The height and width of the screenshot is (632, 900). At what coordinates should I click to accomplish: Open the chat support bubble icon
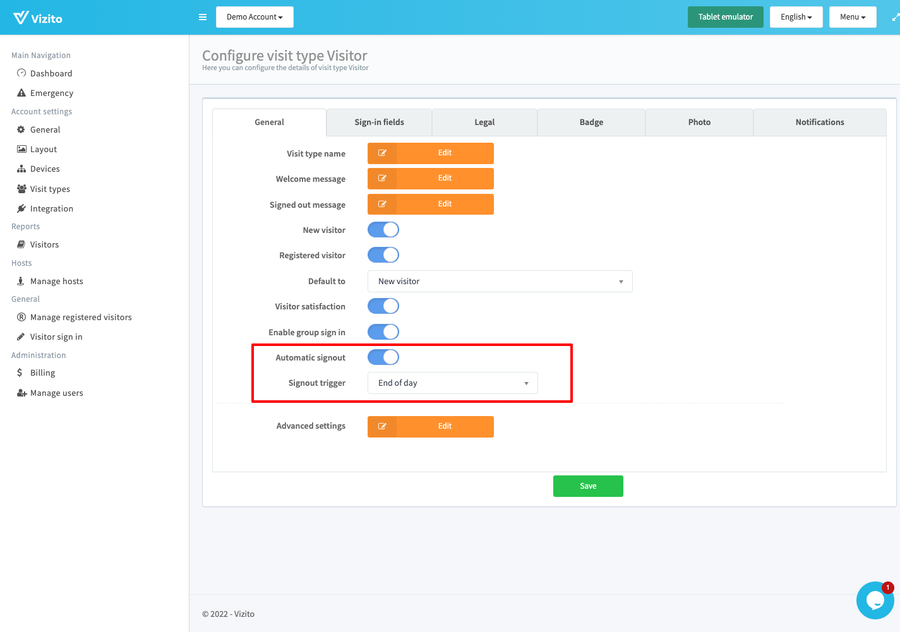click(x=874, y=601)
